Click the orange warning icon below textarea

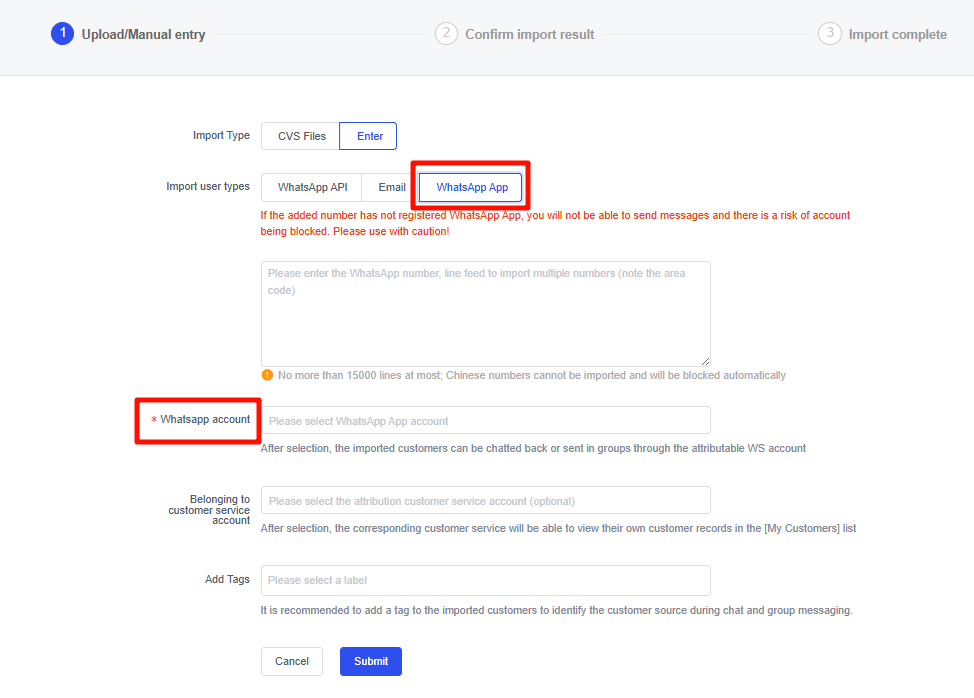coord(267,375)
